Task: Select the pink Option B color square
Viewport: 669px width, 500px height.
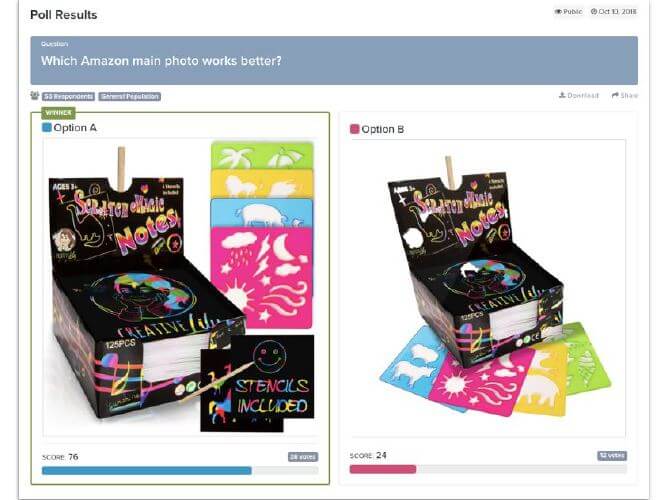Action: 354,129
